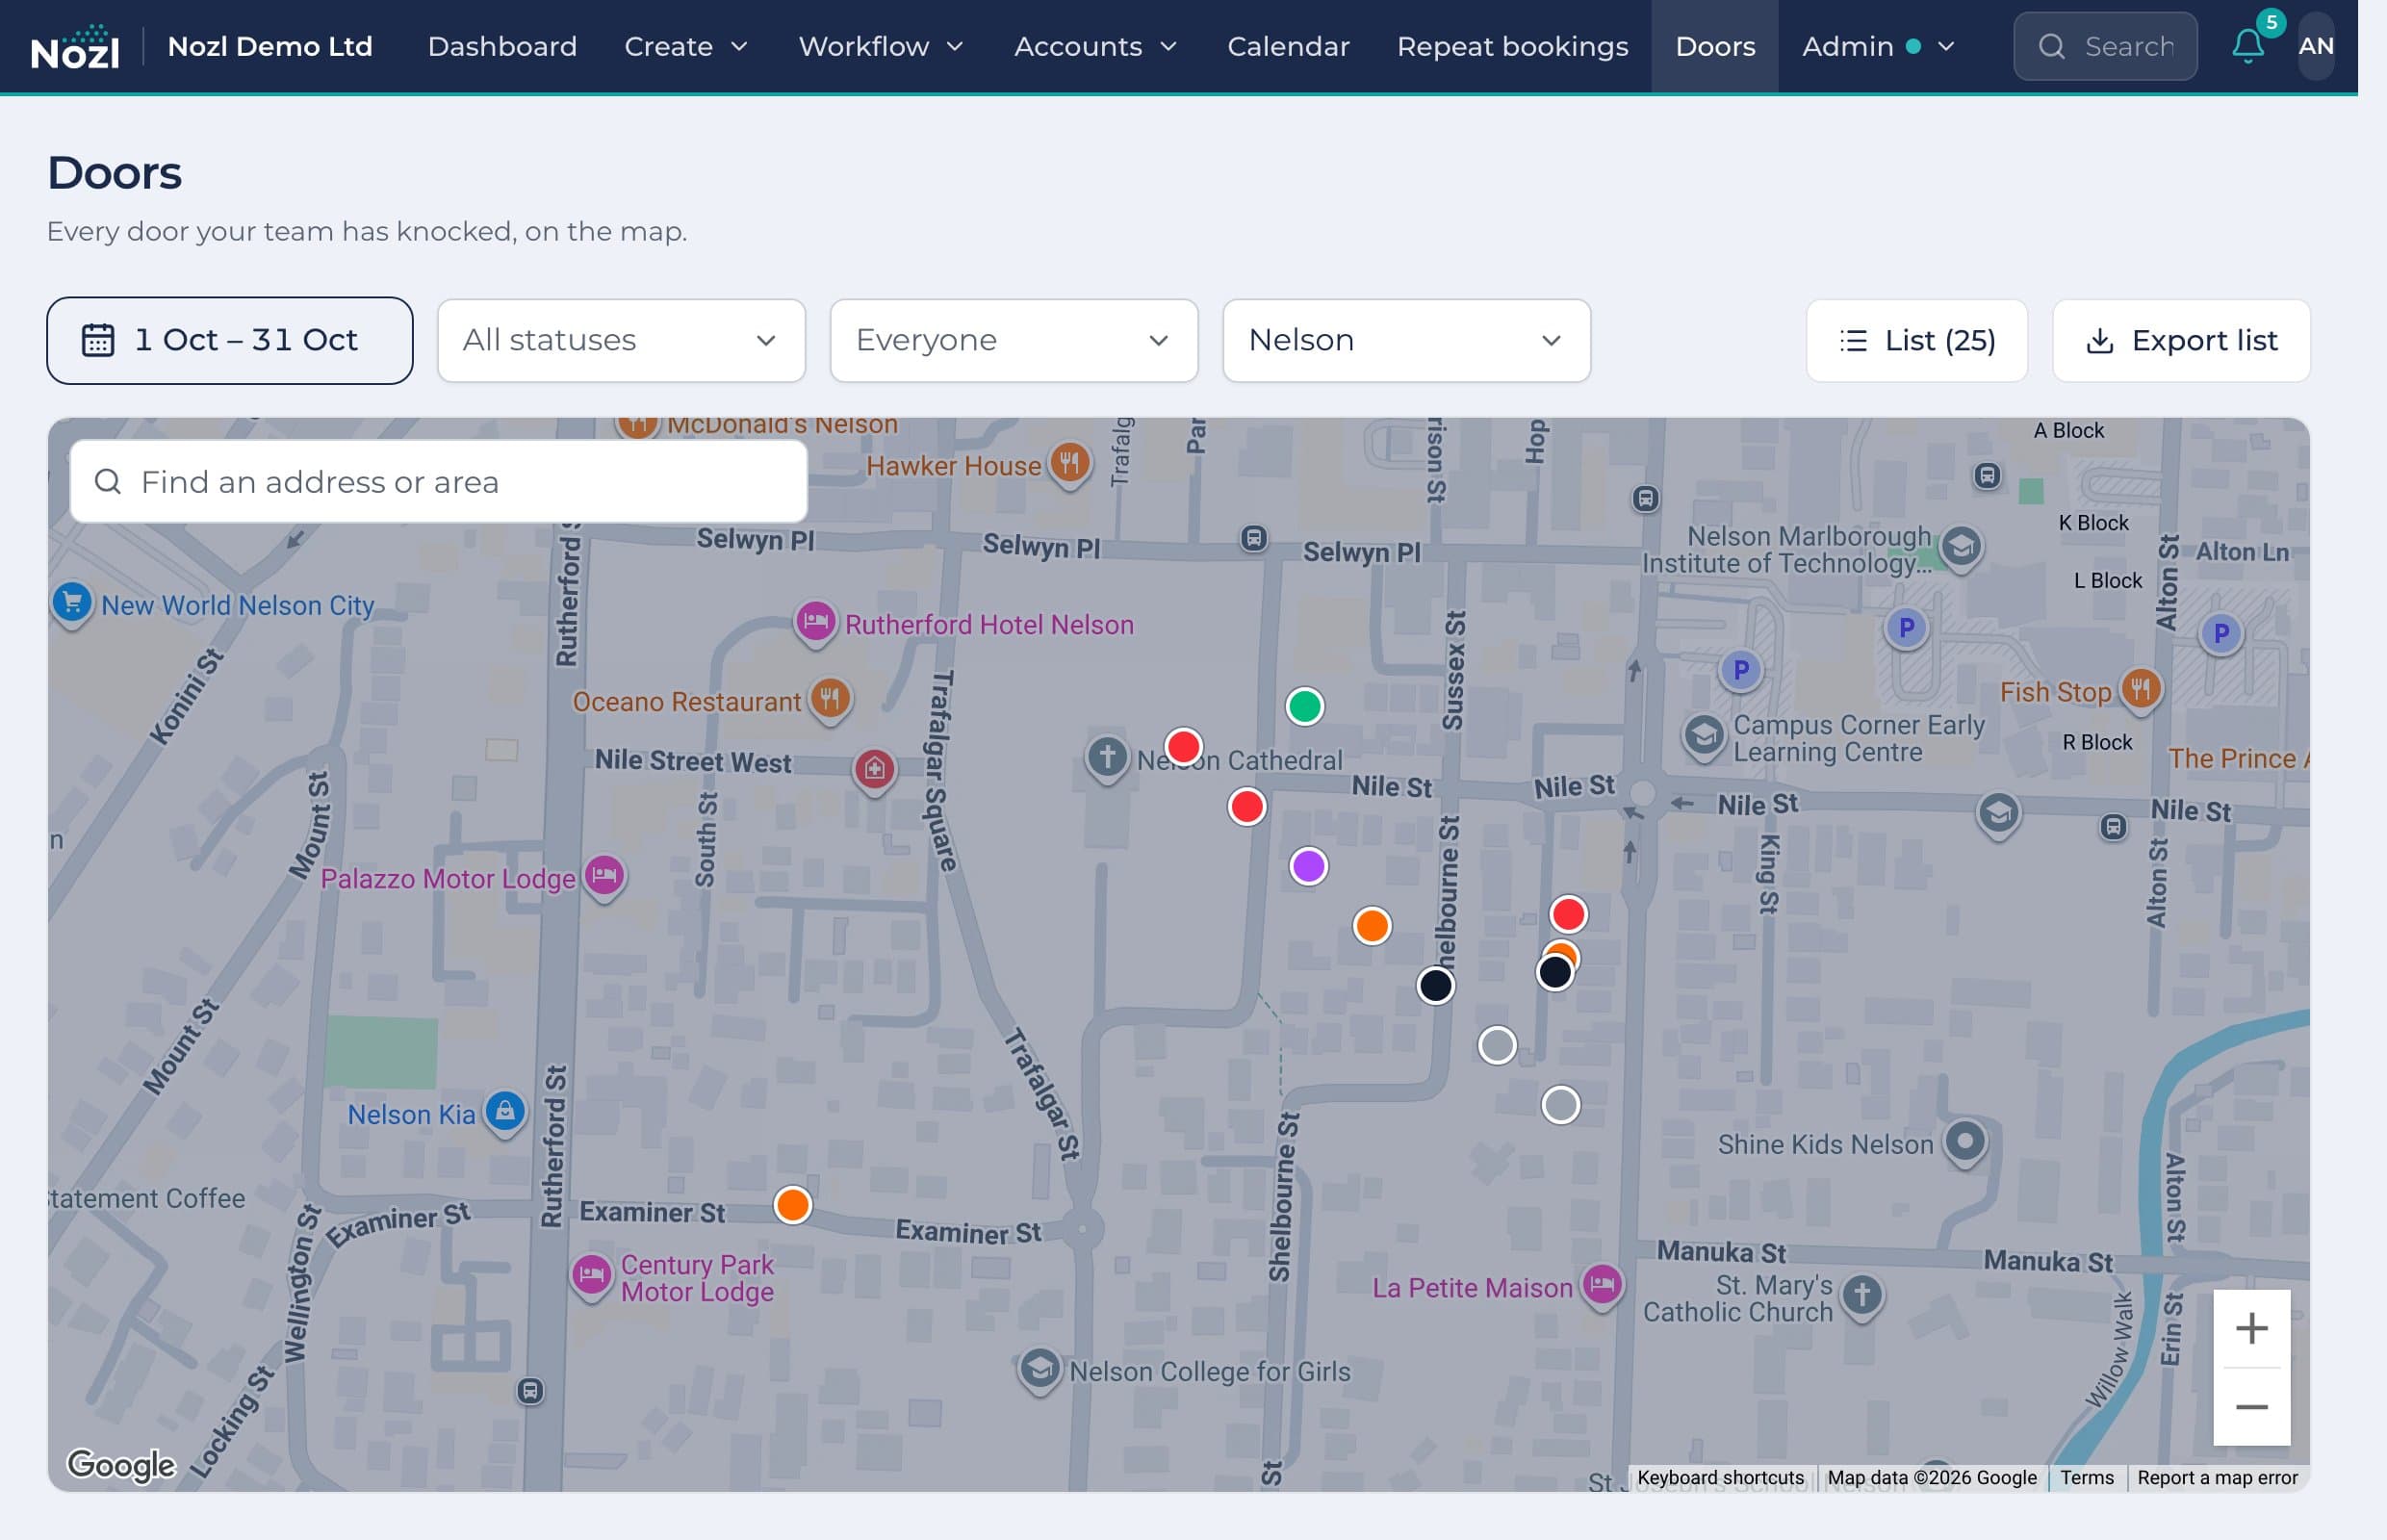2387x1540 pixels.
Task: Expand the Create menu
Action: click(686, 47)
